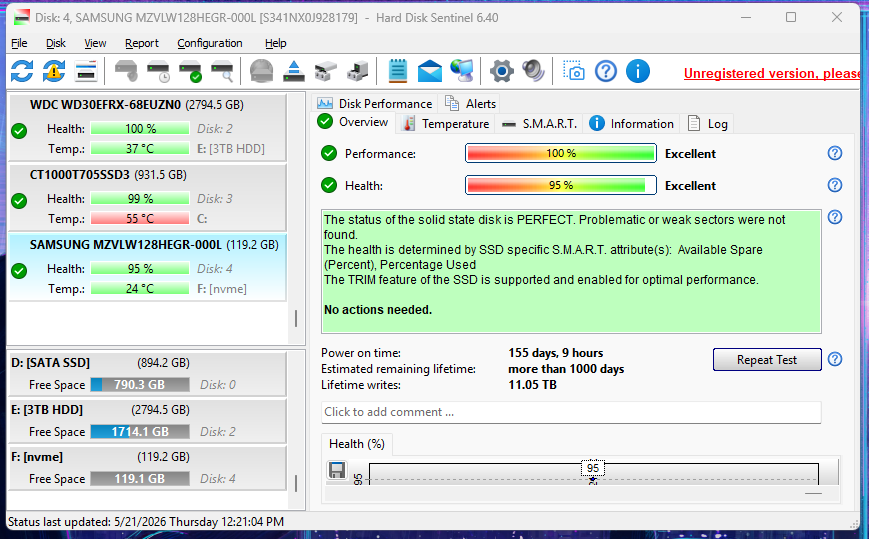869x539 pixels.
Task: Select the SAMSUNG MZVLW128HEGR-000L disk entry
Action: click(147, 268)
